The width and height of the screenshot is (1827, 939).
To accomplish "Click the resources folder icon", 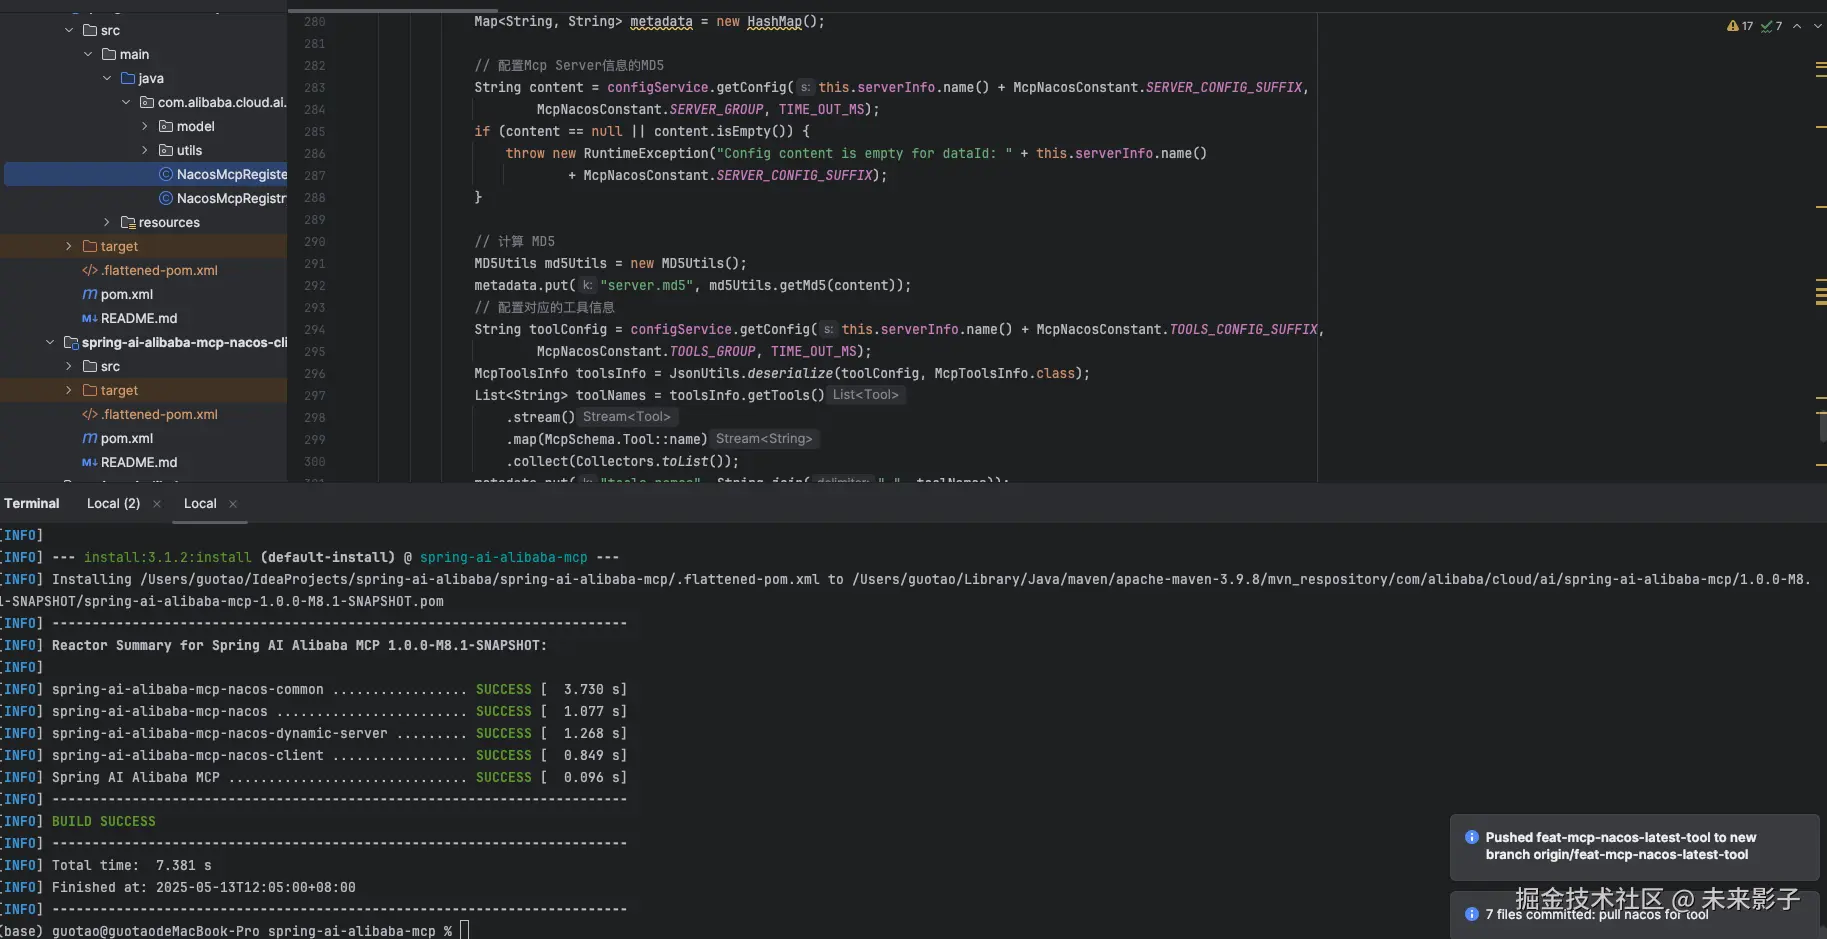I will point(128,222).
